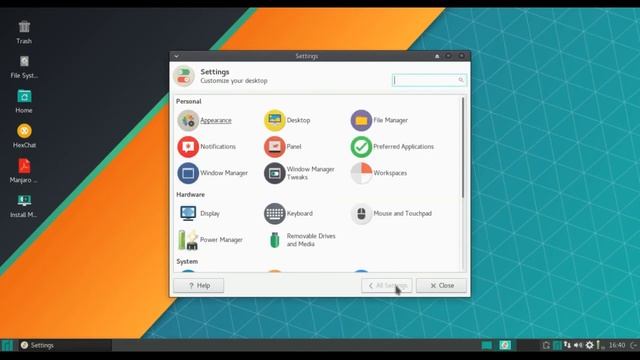Click the Settings dialog vertical scrollbar

(463, 148)
